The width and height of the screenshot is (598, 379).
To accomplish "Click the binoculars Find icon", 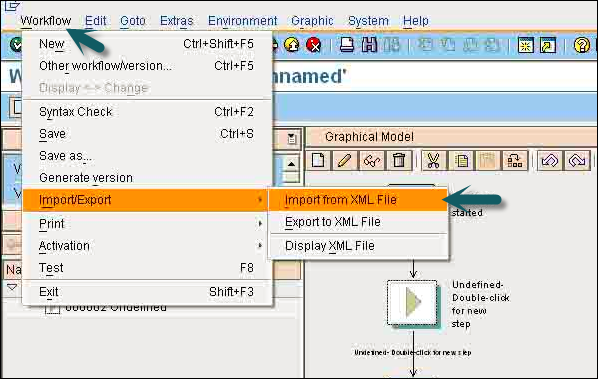I will tap(369, 45).
